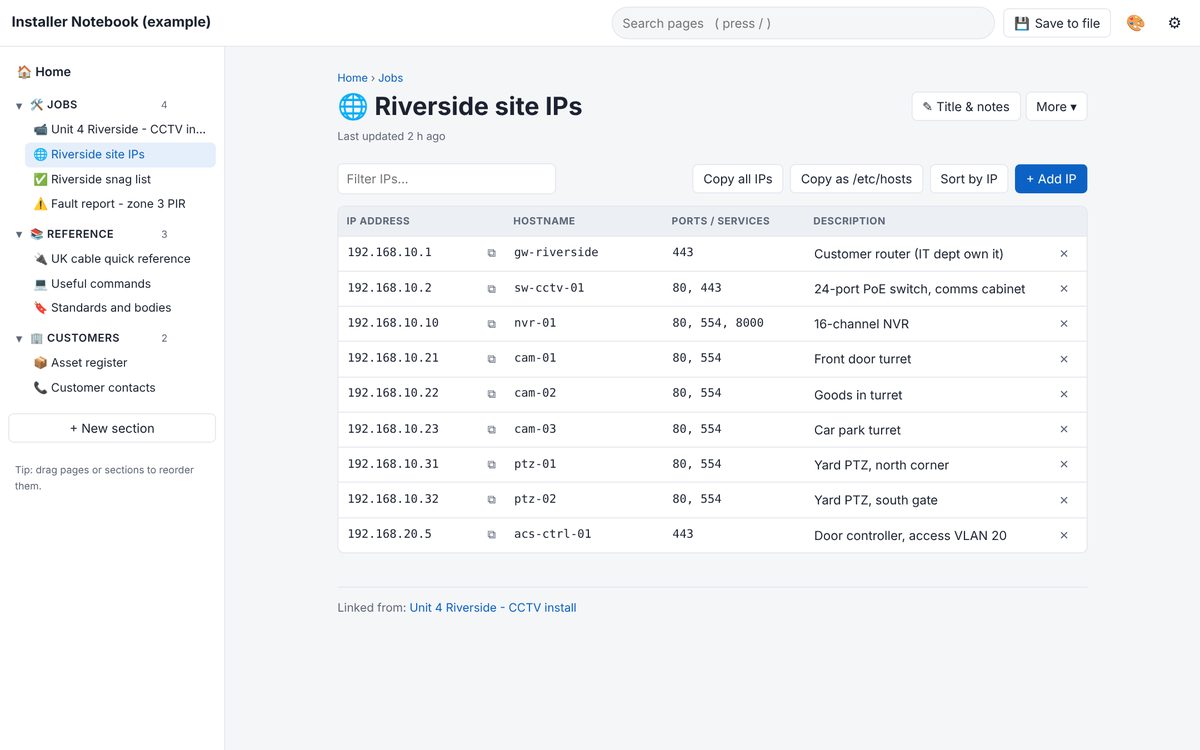Screen dimensions: 1200x750
Task: Delete the ptz-02 row
Action: coord(1064,500)
